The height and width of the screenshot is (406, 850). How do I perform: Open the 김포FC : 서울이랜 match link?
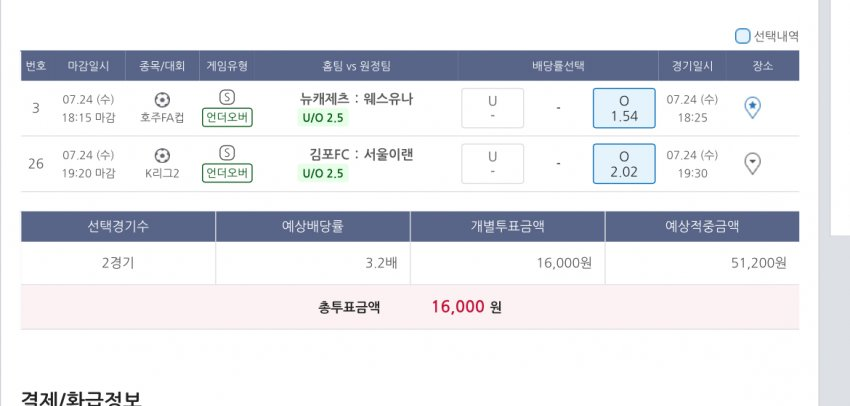click(x=361, y=155)
